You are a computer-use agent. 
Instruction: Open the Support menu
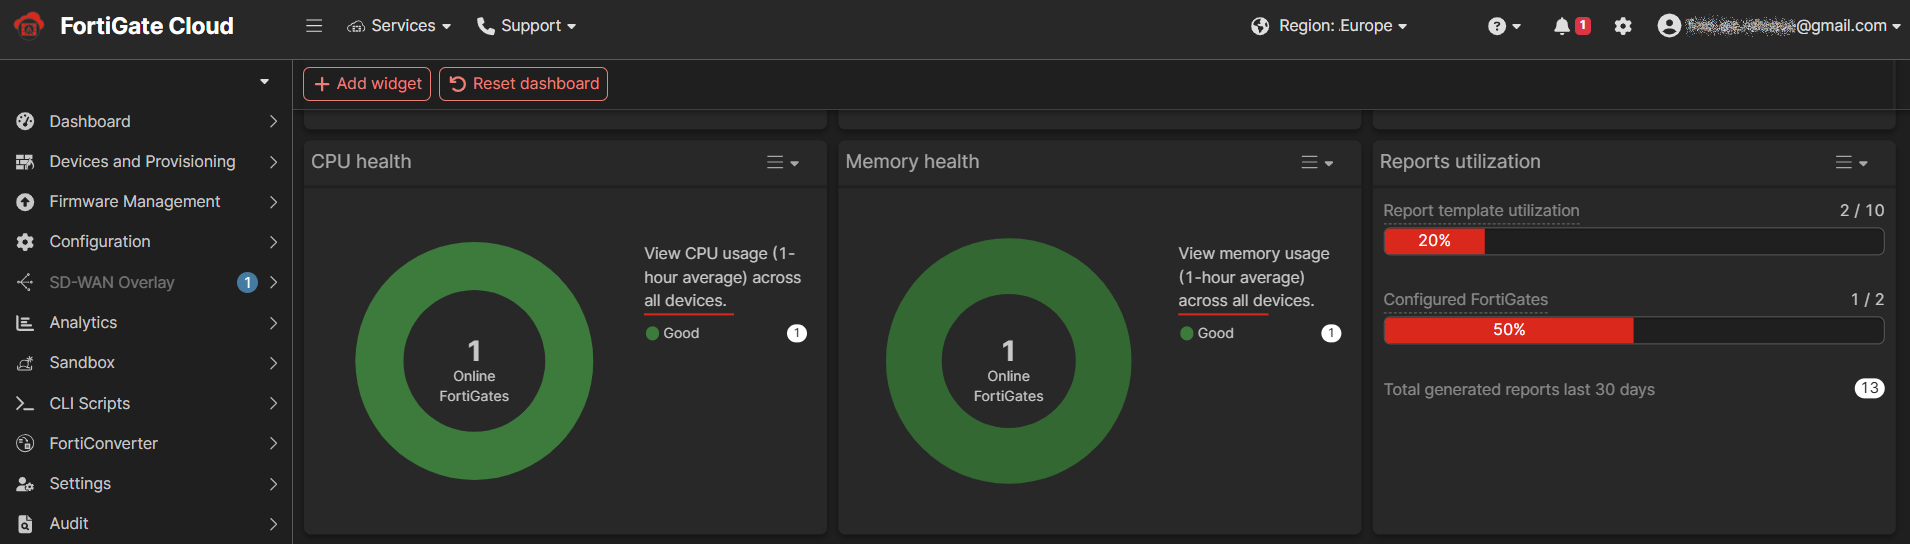[x=526, y=26]
